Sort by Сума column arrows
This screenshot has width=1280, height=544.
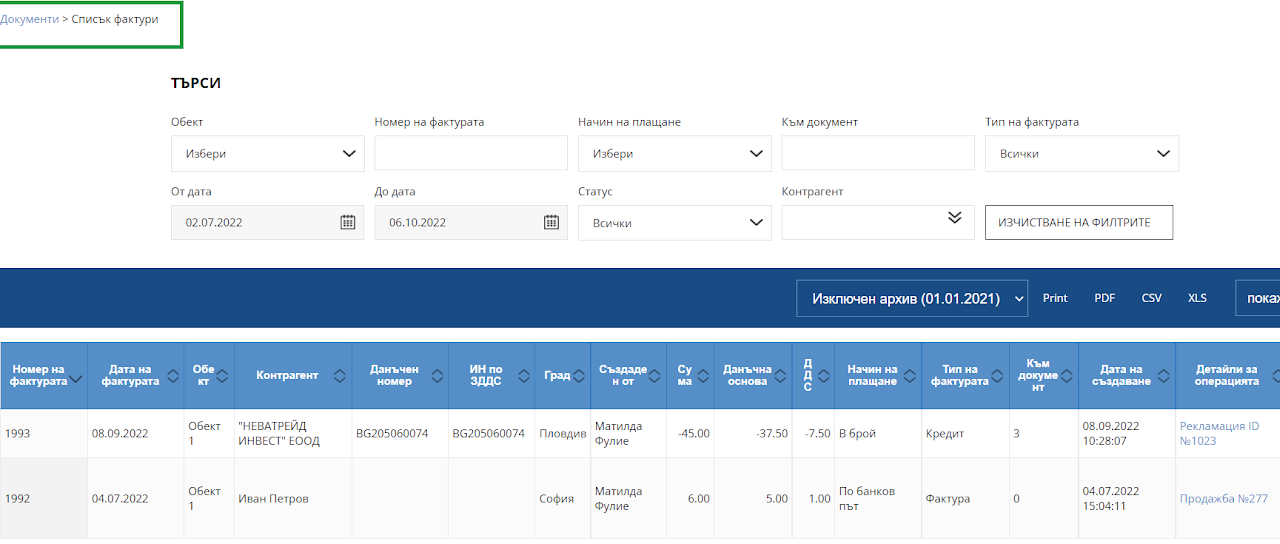(703, 376)
